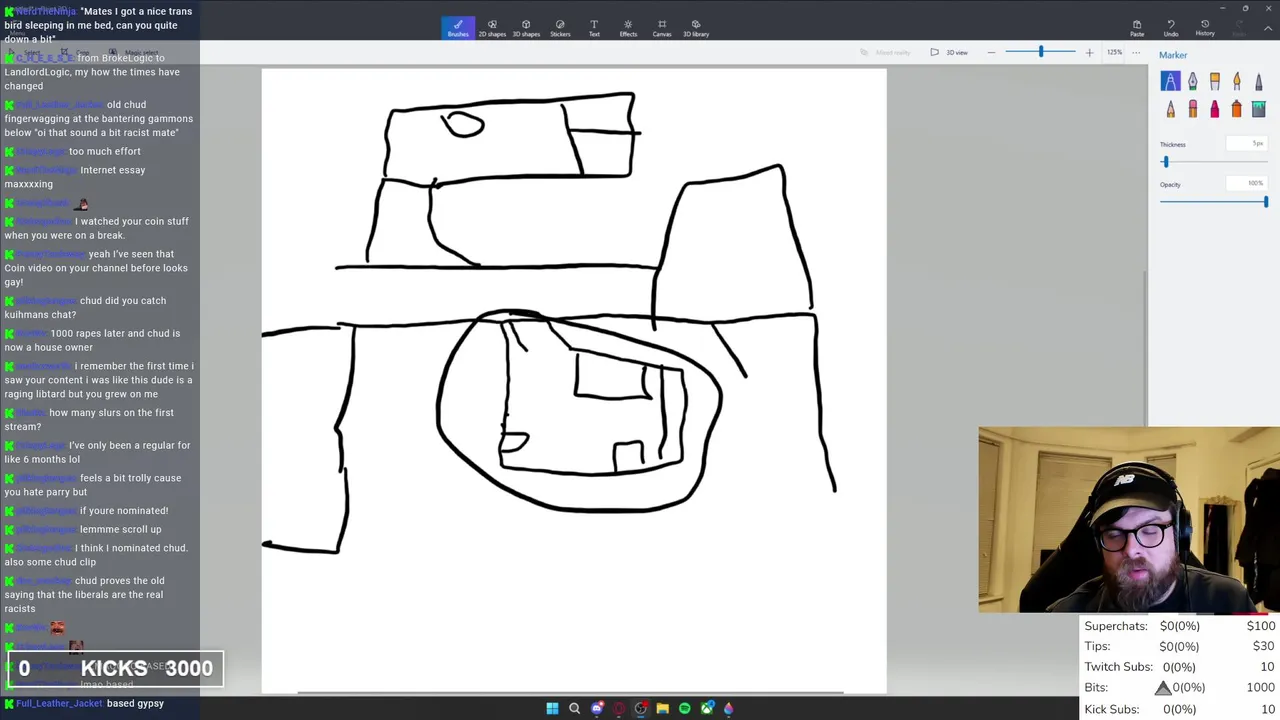Zoom out with the minus button

tap(991, 52)
